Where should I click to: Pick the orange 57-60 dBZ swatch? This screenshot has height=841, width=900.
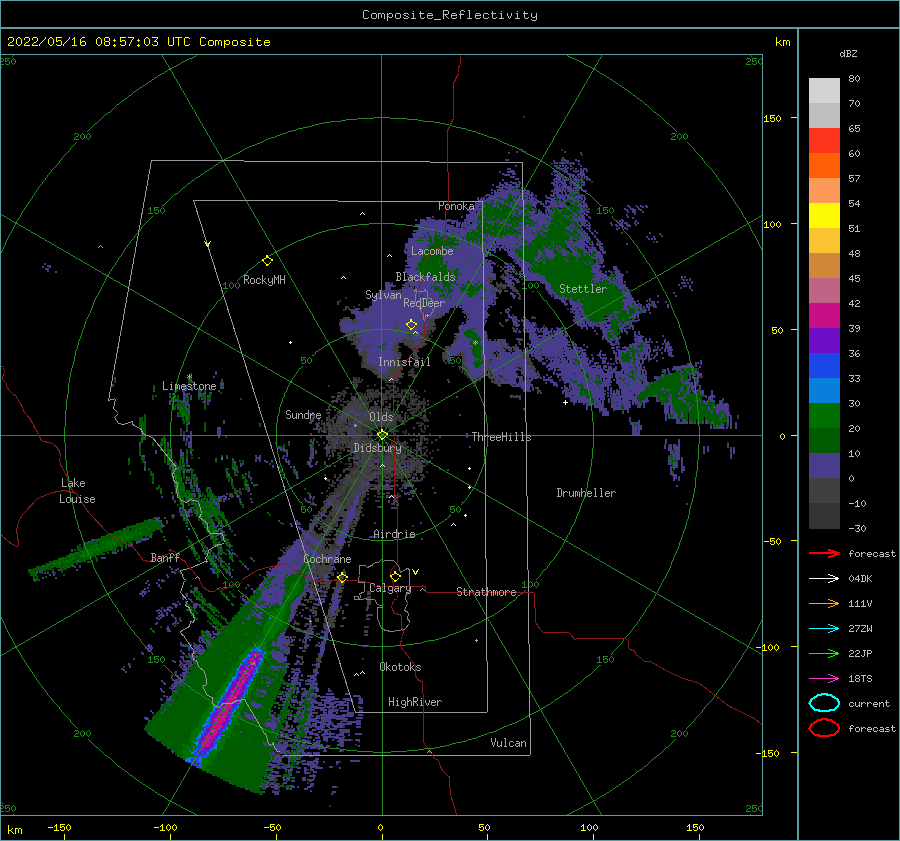click(824, 165)
